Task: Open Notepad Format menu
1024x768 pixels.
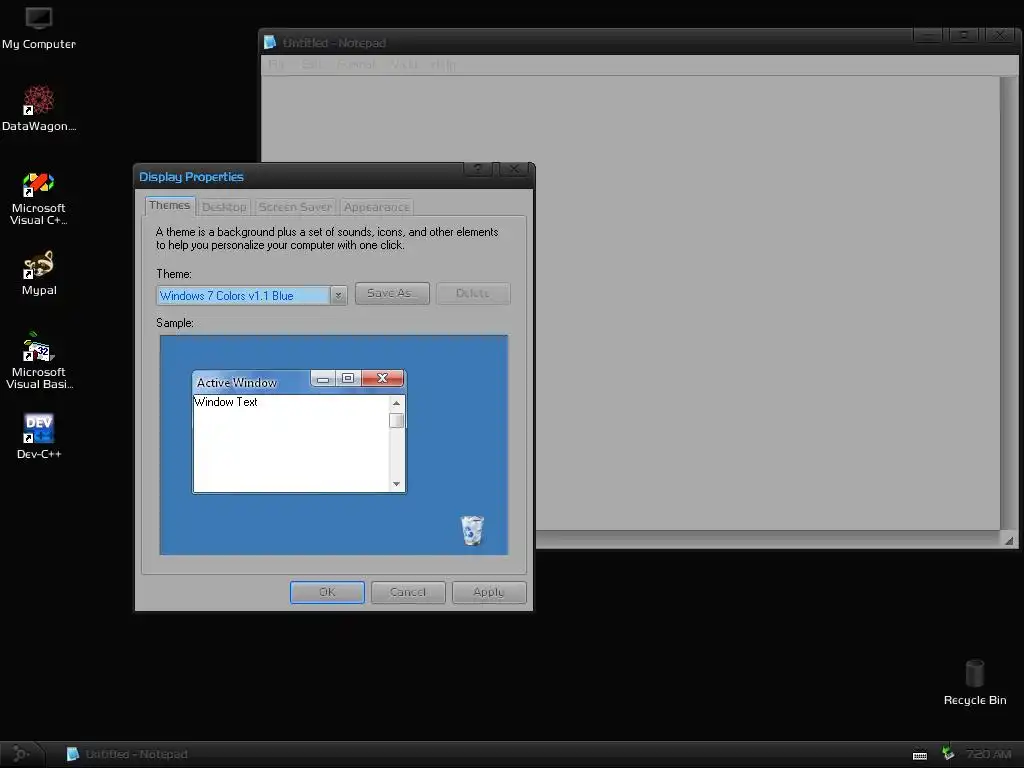Action: (x=357, y=64)
